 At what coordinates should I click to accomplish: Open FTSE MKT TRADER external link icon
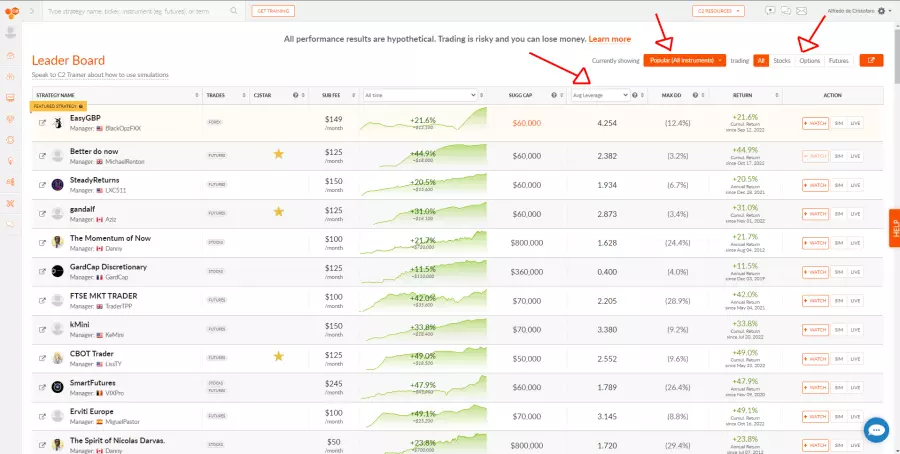[42, 300]
